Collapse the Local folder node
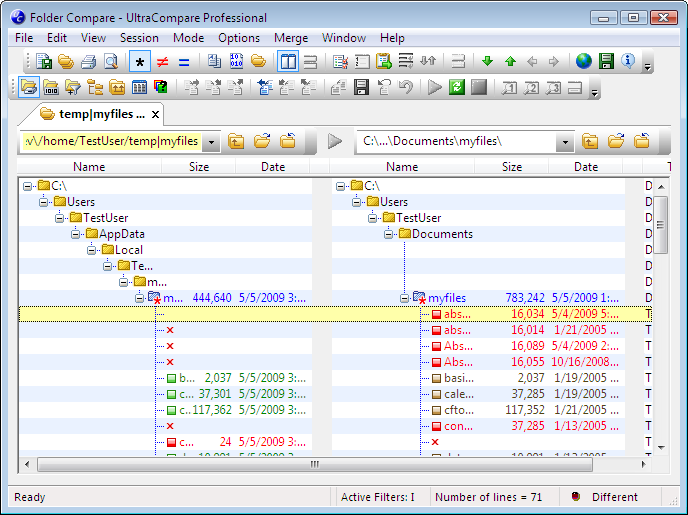 pyautogui.click(x=91, y=250)
